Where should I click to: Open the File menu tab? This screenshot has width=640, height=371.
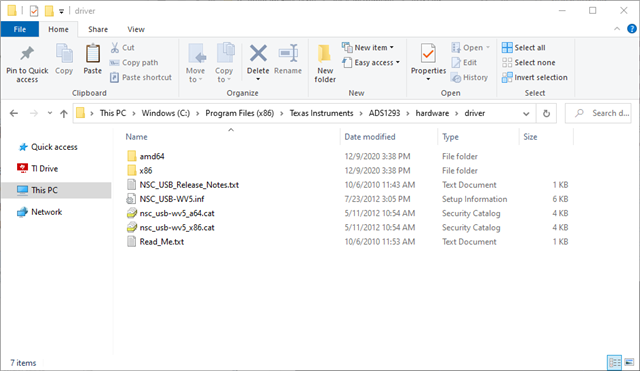pos(20,29)
